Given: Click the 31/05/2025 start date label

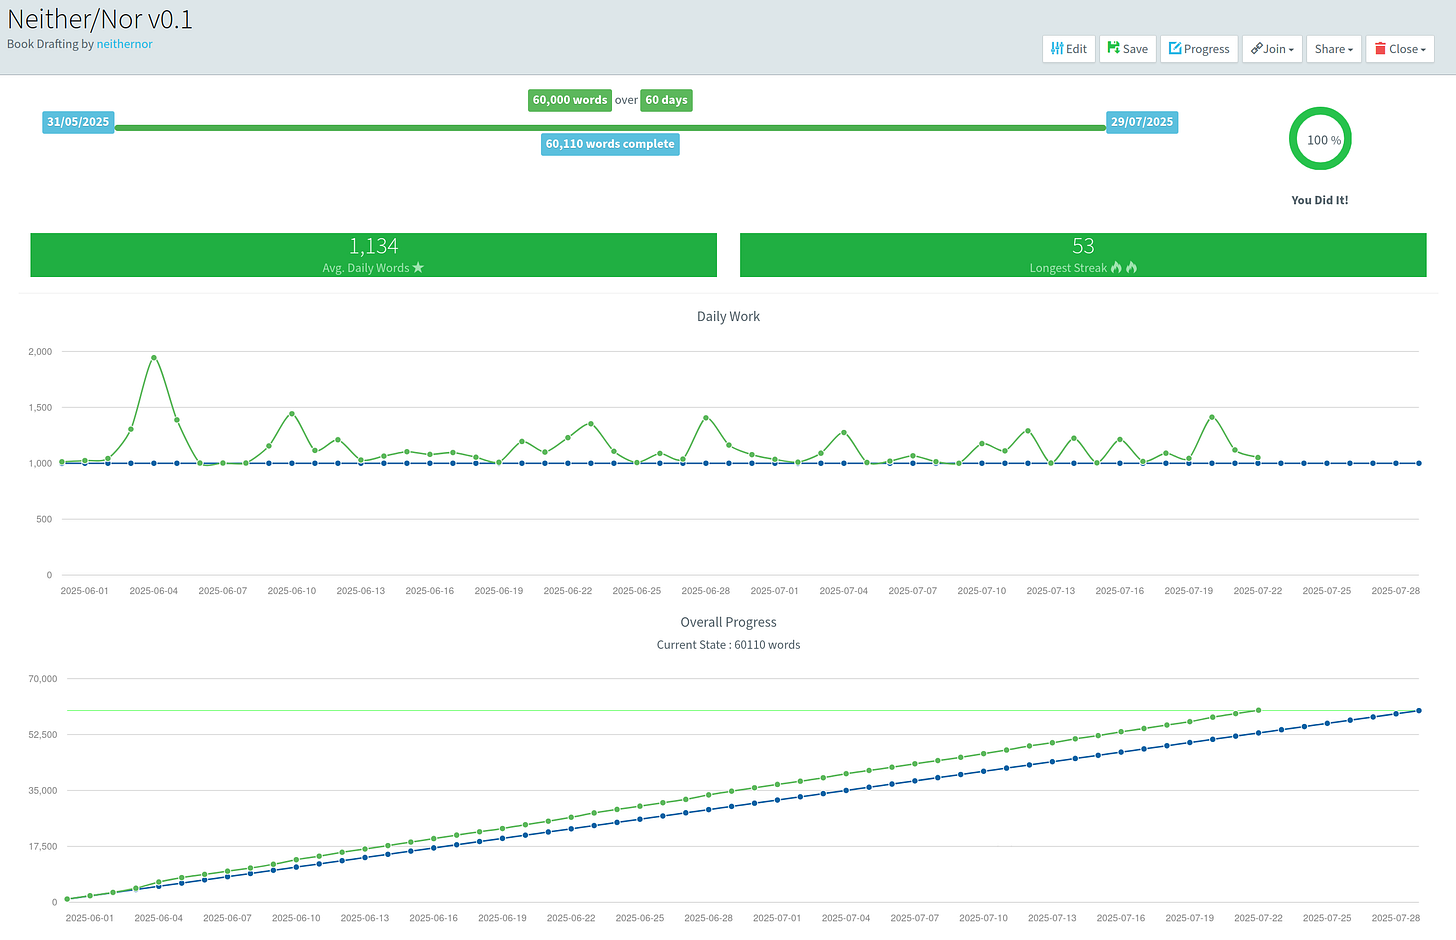Looking at the screenshot, I should 78,122.
